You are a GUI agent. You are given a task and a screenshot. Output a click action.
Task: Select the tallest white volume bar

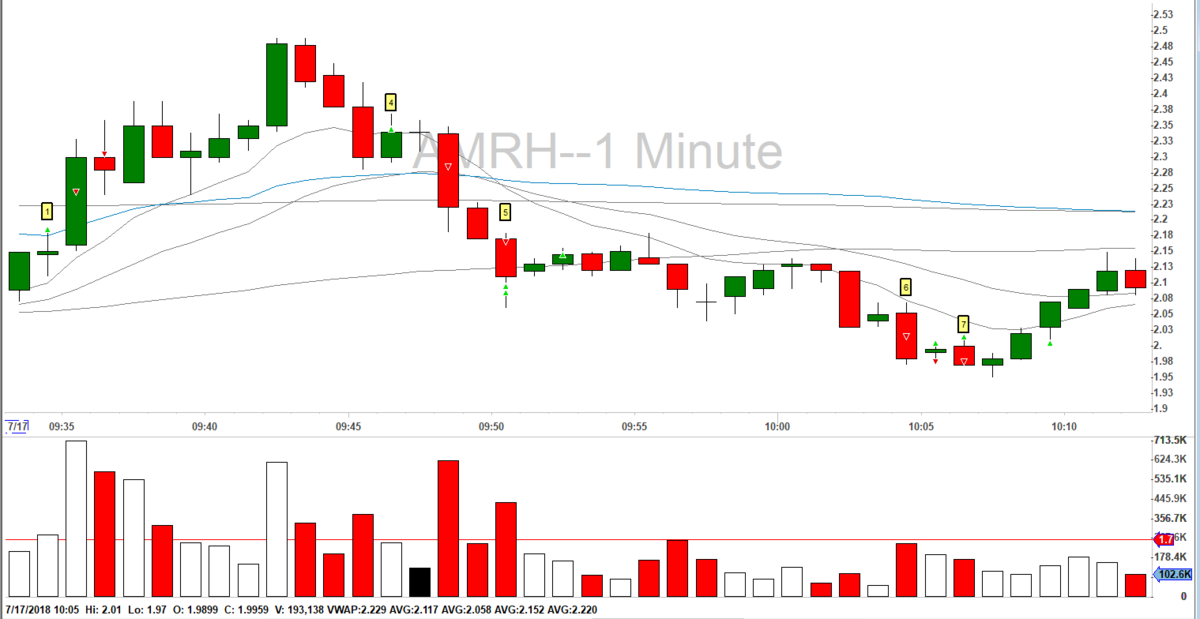[76, 518]
